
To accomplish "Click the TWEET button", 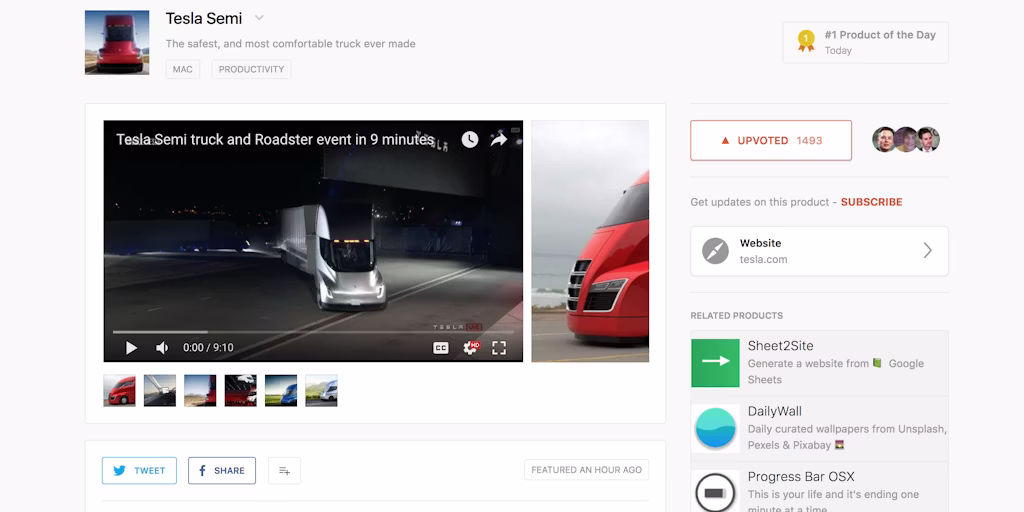I will (139, 471).
